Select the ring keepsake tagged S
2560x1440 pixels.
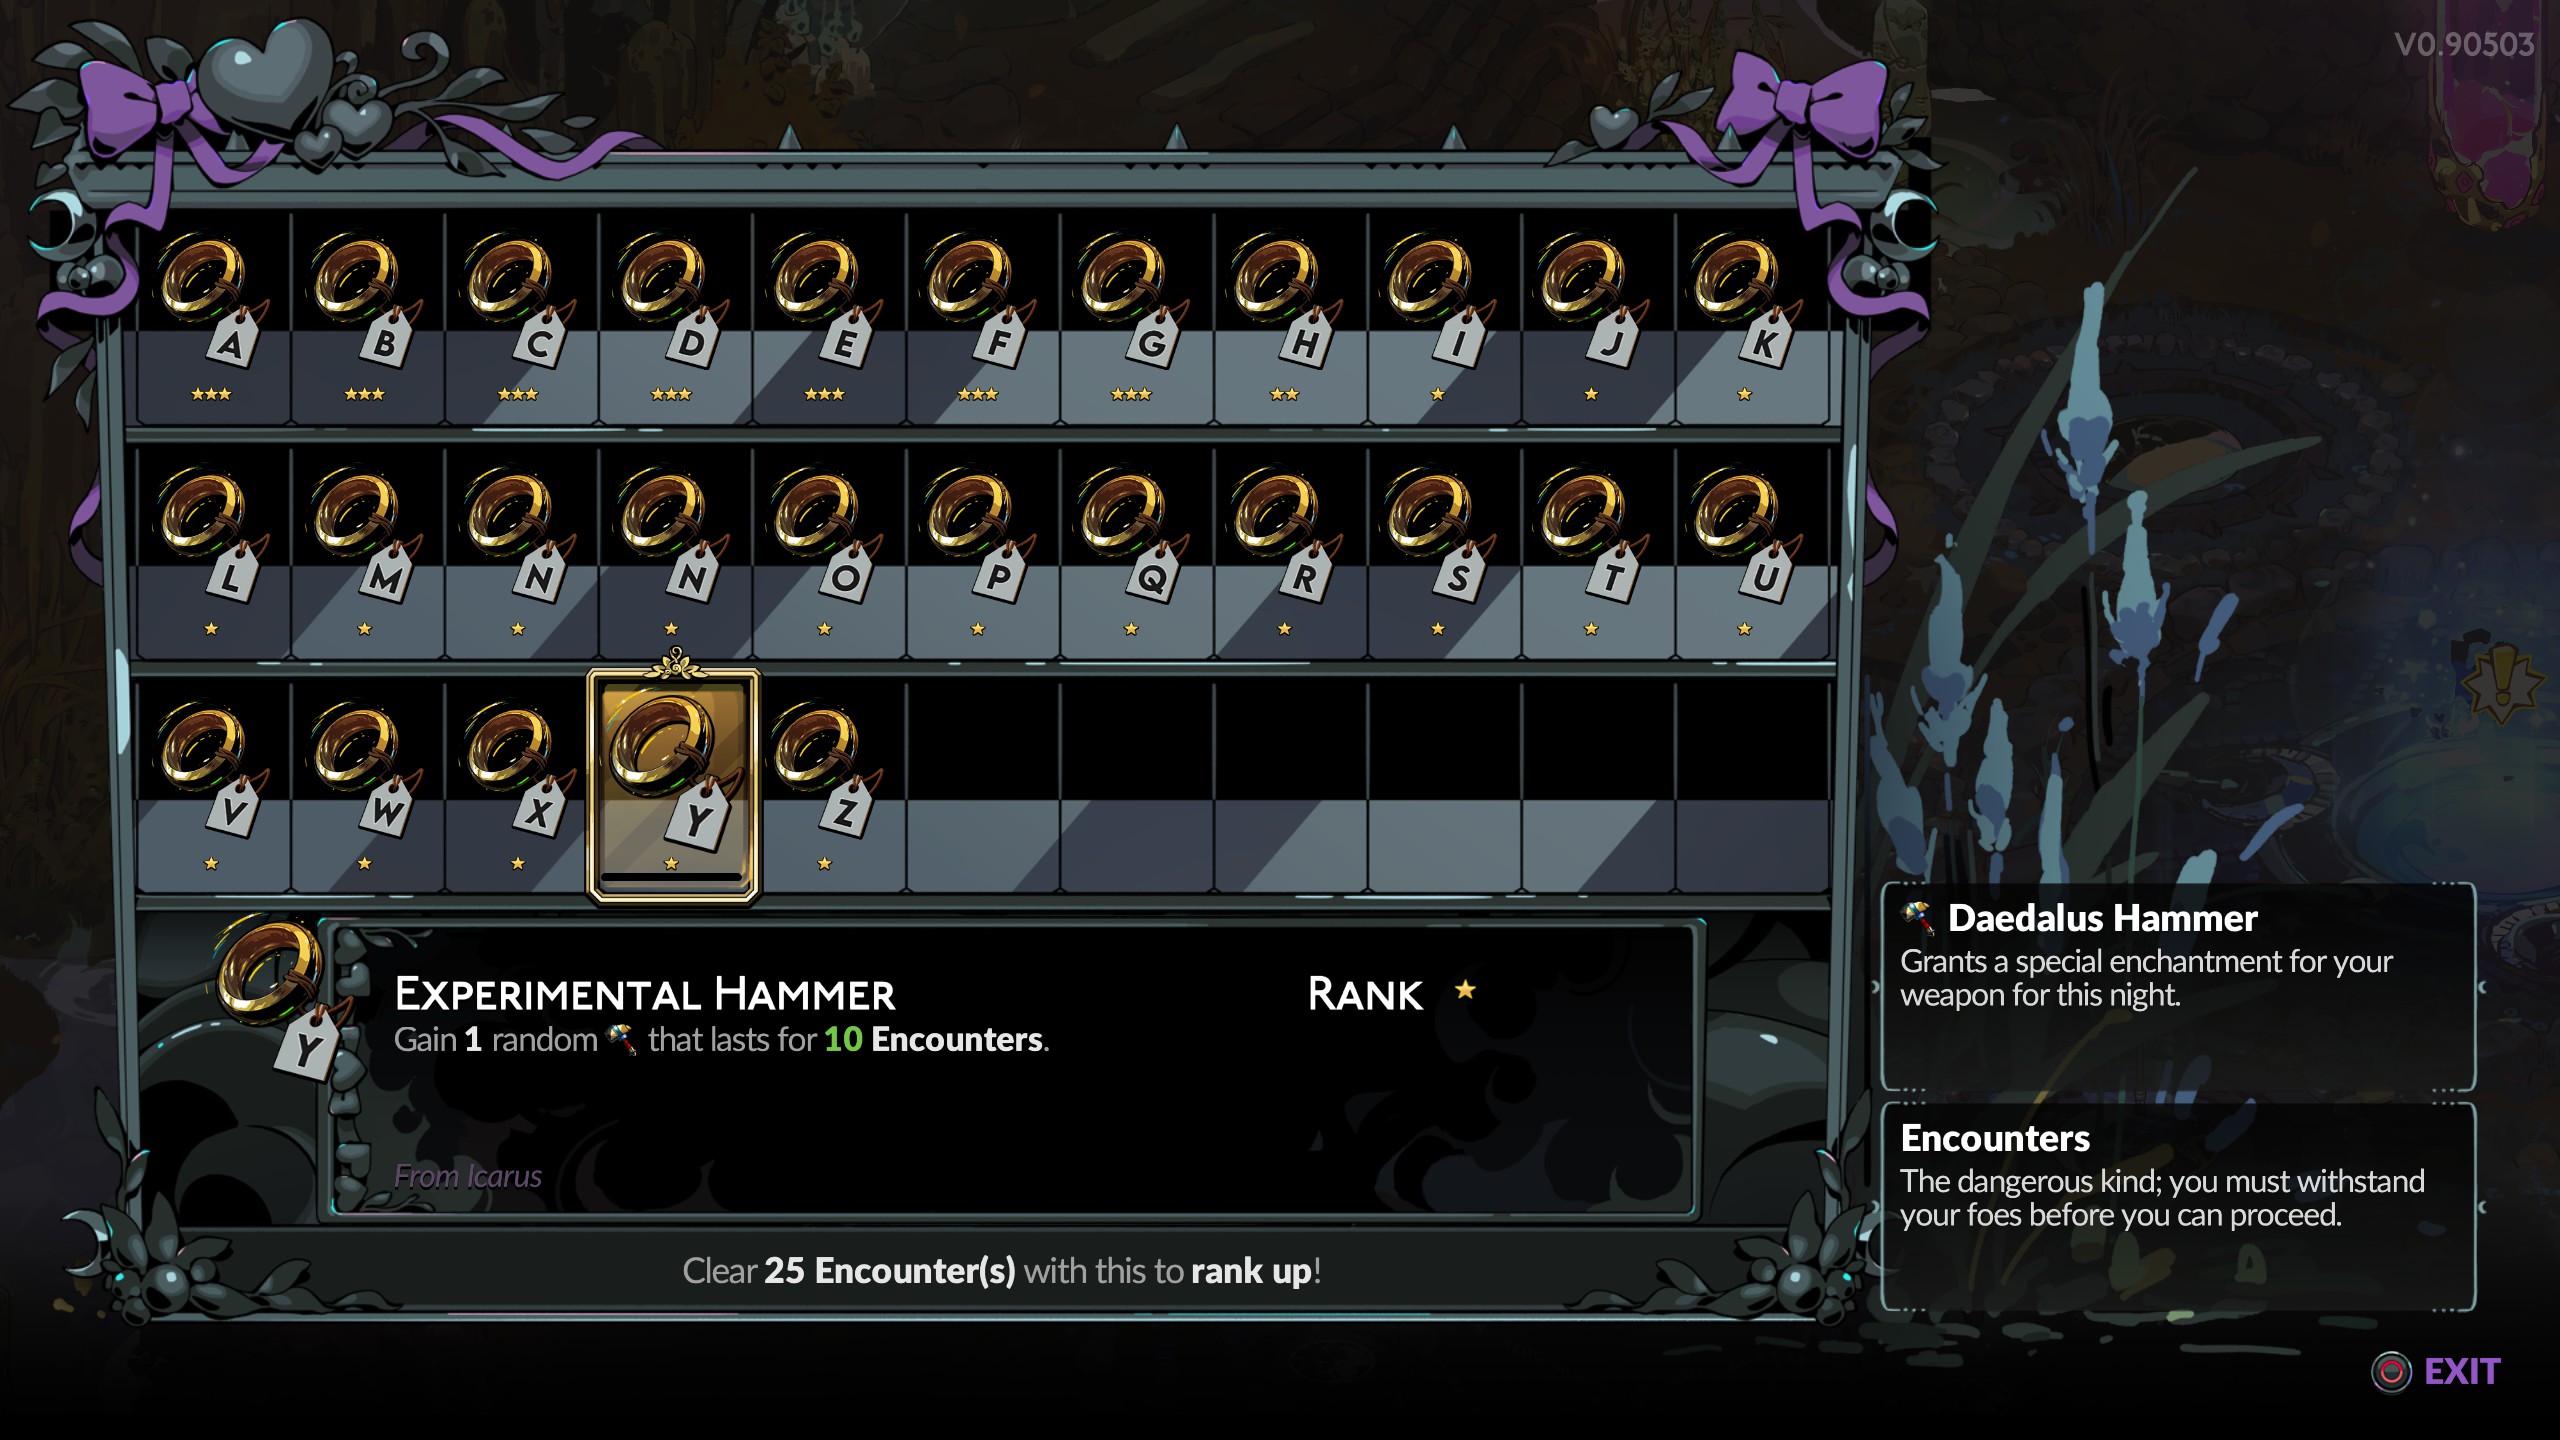[1442, 552]
